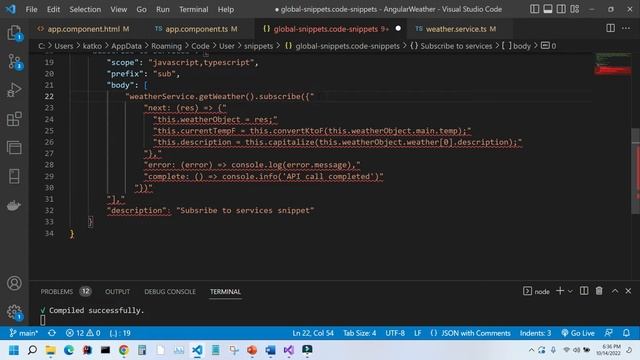Toggle secondary side bar layout icon
Image resolution: width=640 pixels, height=360 pixels.
[x=561, y=9]
